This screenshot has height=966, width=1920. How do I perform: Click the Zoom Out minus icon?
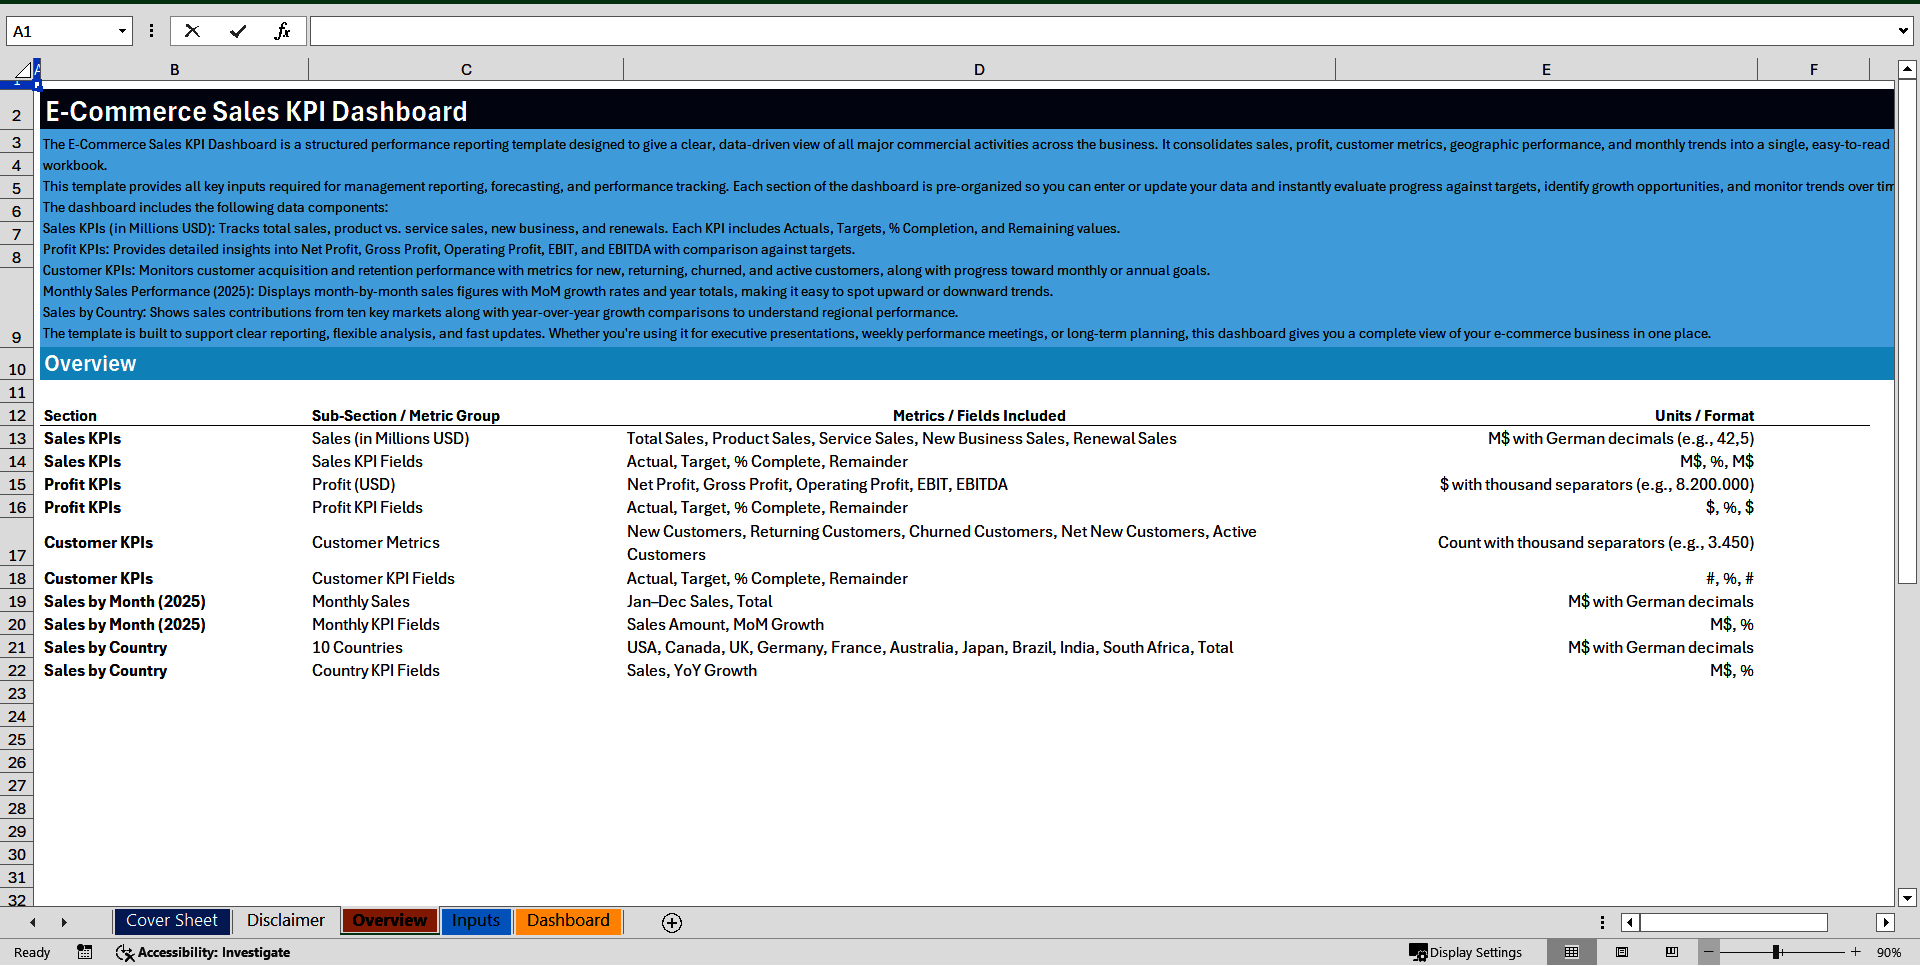1710,952
